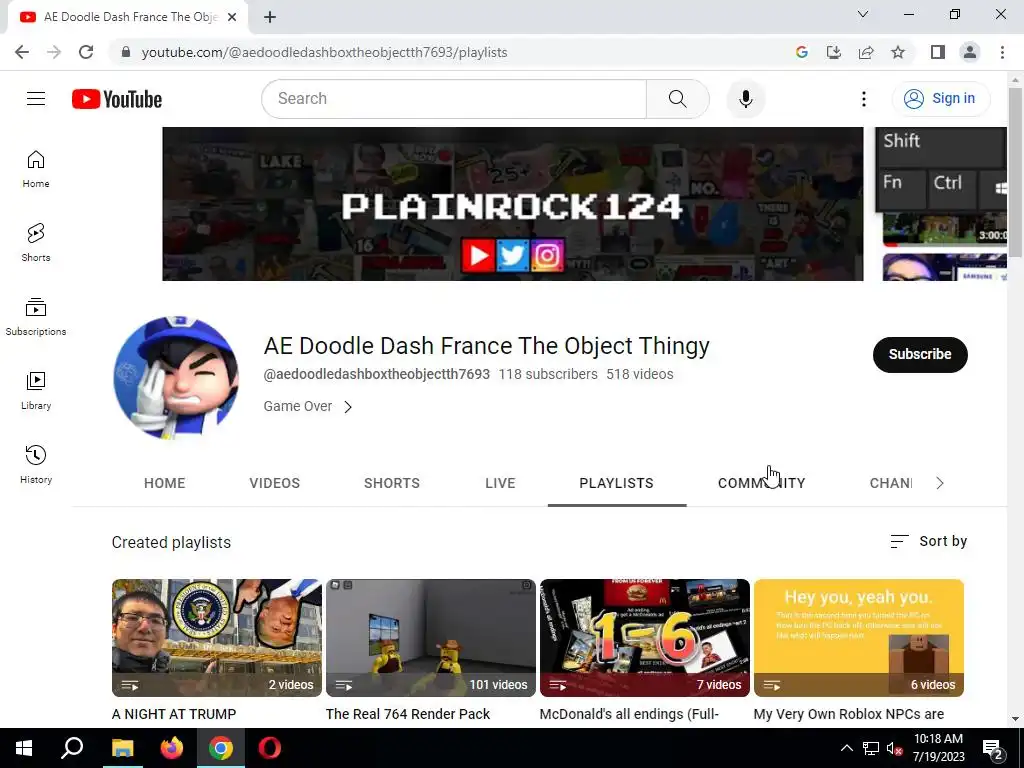Launch Opera from taskbar
1024x768 pixels.
[270, 748]
